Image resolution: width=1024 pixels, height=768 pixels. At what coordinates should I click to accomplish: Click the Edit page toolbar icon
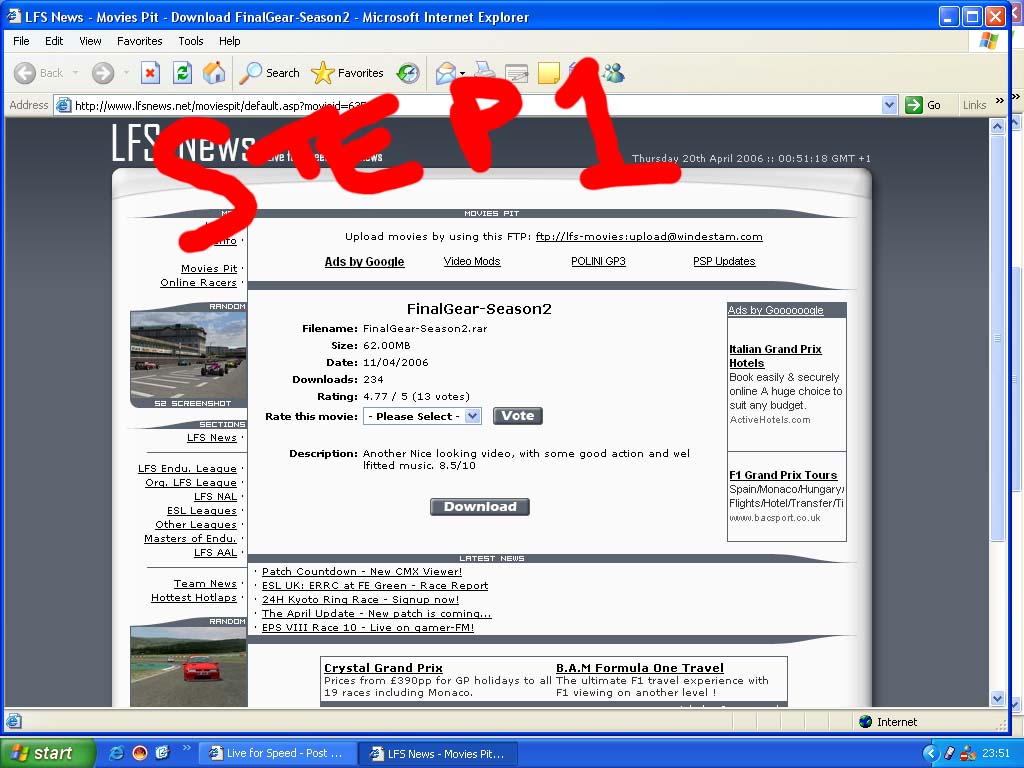[516, 73]
